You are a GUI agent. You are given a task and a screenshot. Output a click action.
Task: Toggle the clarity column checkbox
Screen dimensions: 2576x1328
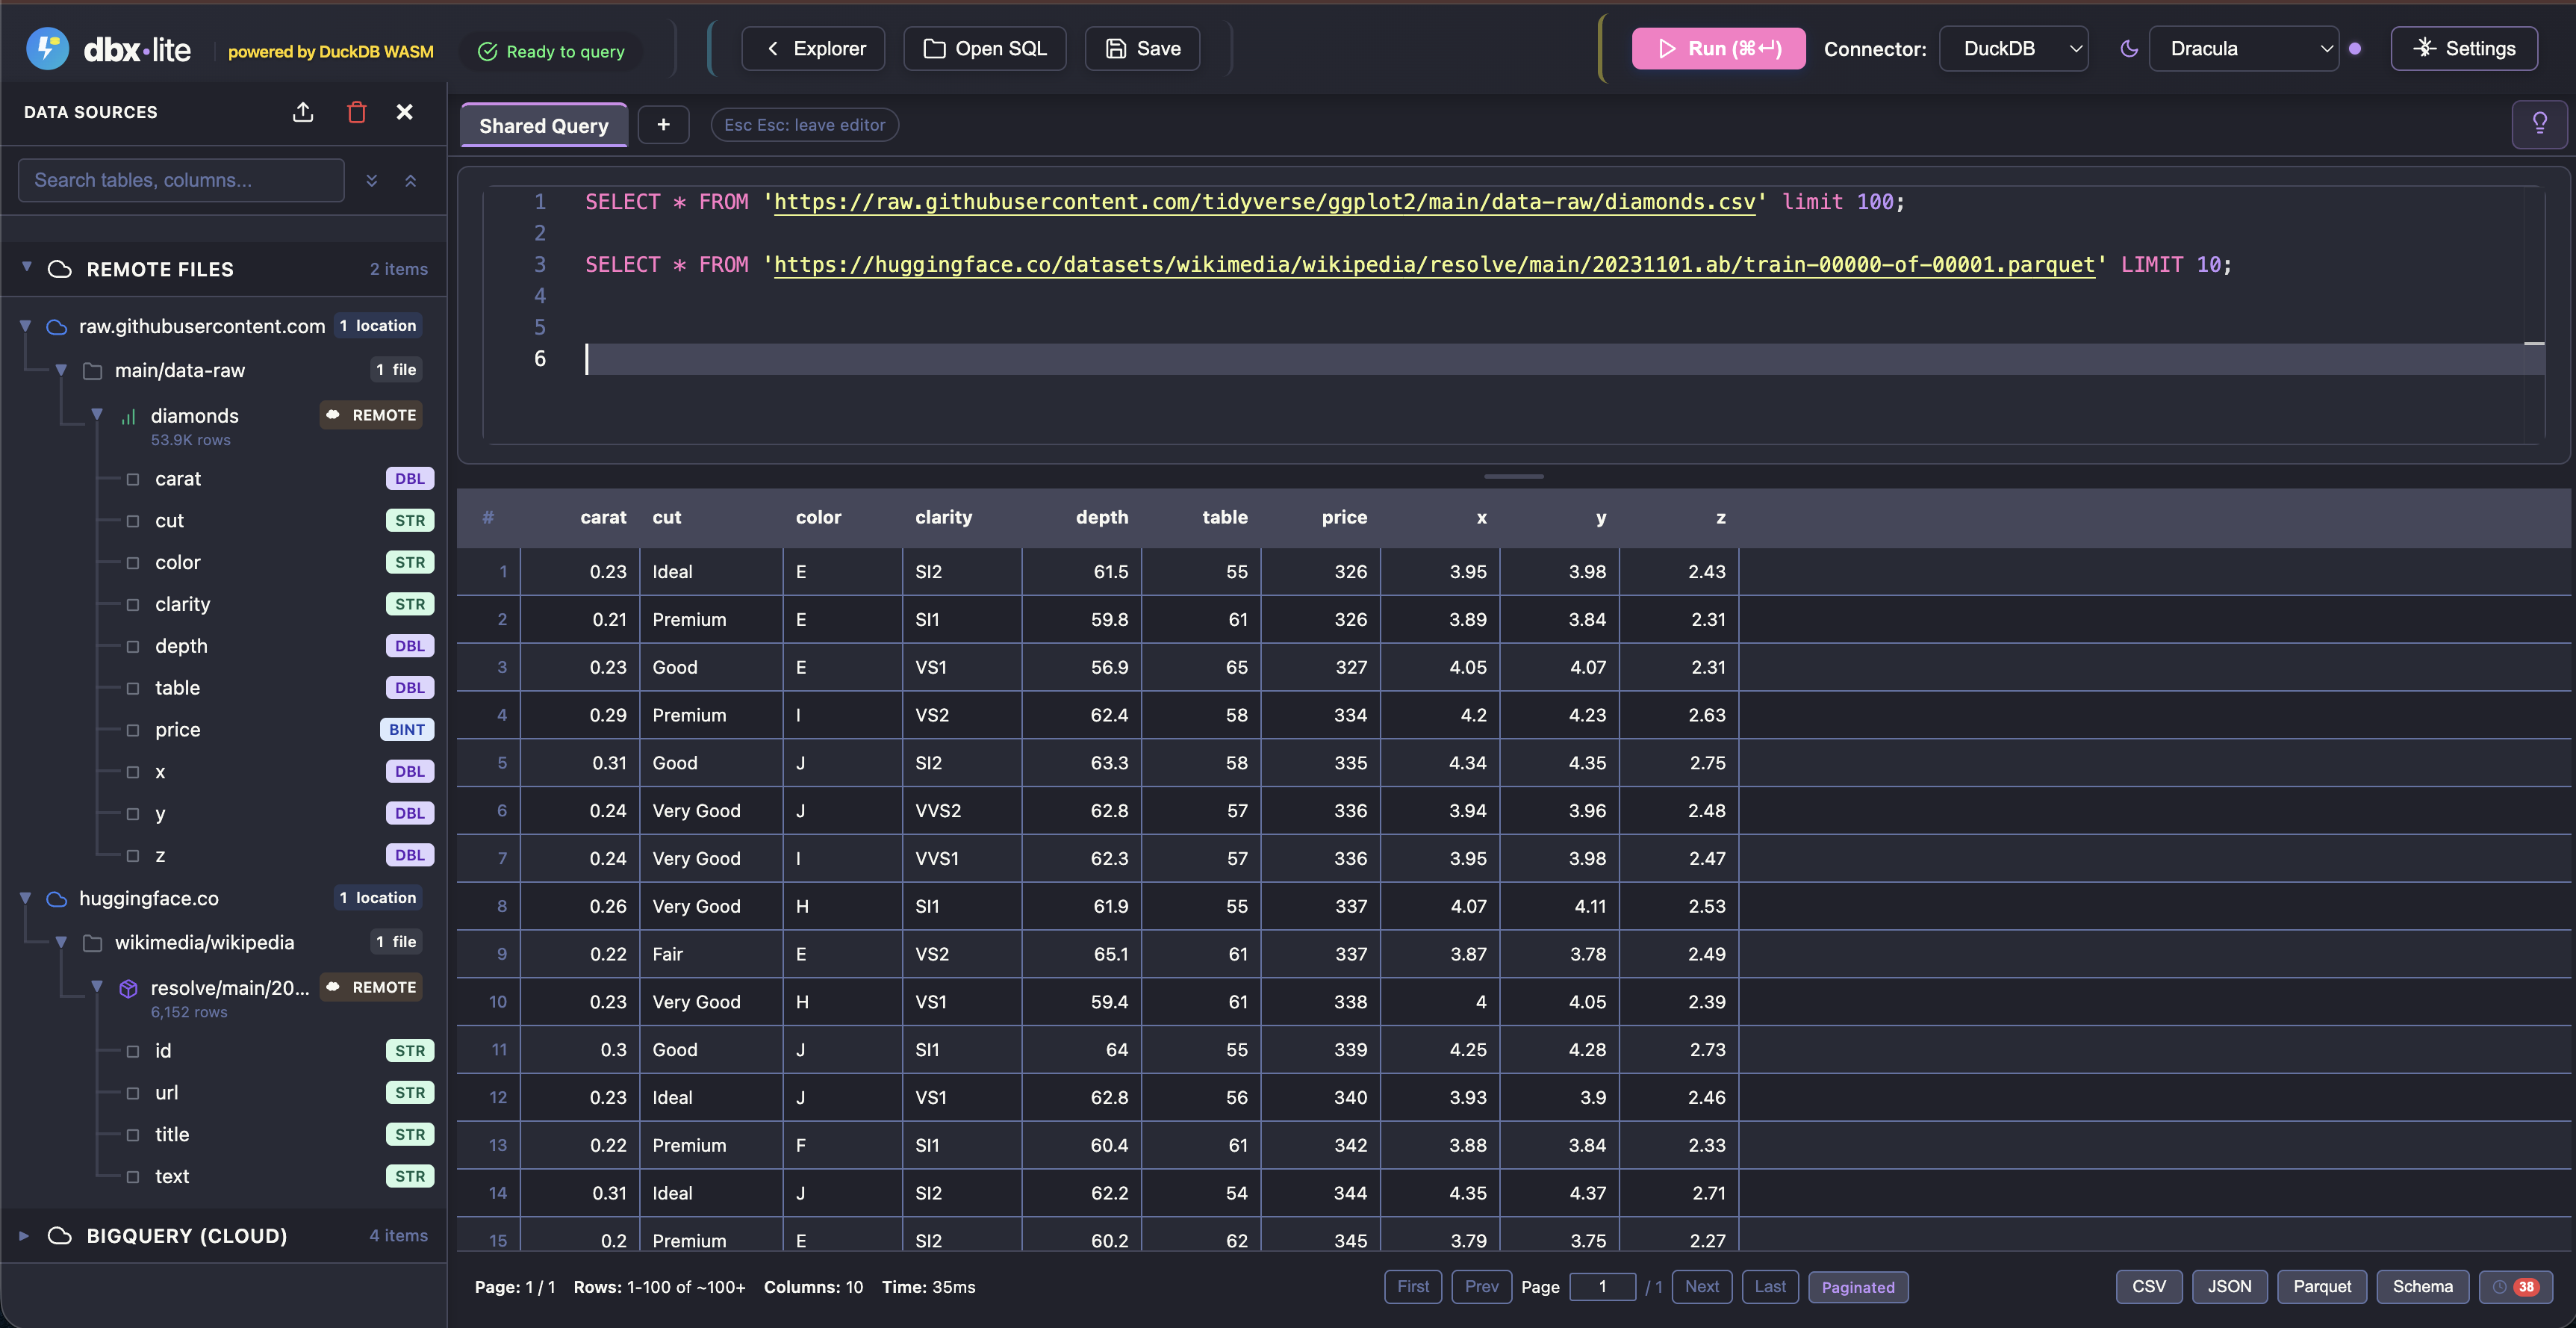[x=132, y=605]
